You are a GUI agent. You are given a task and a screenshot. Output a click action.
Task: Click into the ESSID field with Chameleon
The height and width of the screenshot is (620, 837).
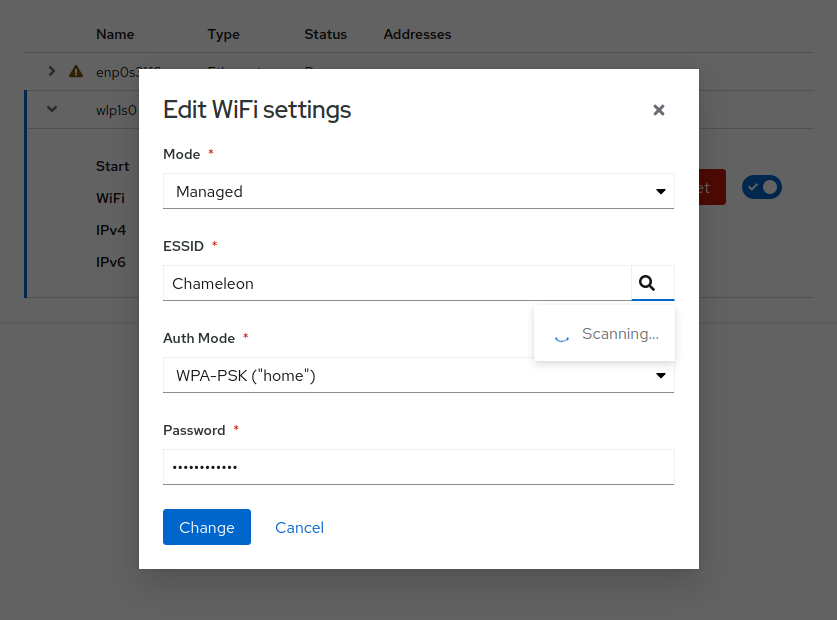pyautogui.click(x=396, y=283)
